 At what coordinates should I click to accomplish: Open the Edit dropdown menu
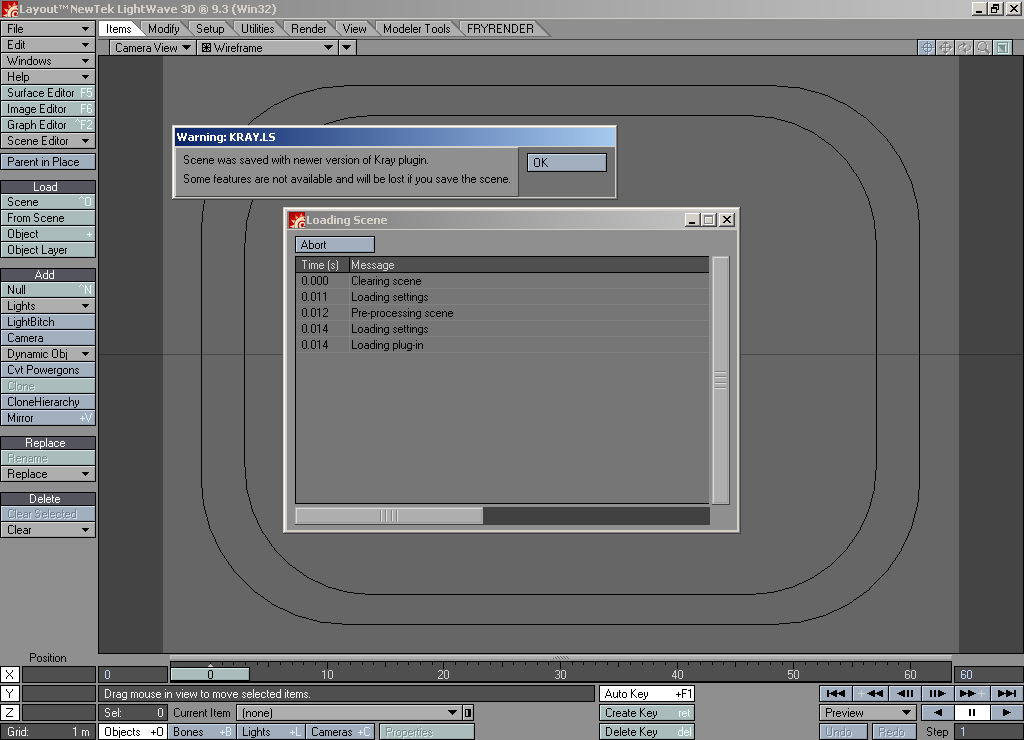tap(48, 44)
